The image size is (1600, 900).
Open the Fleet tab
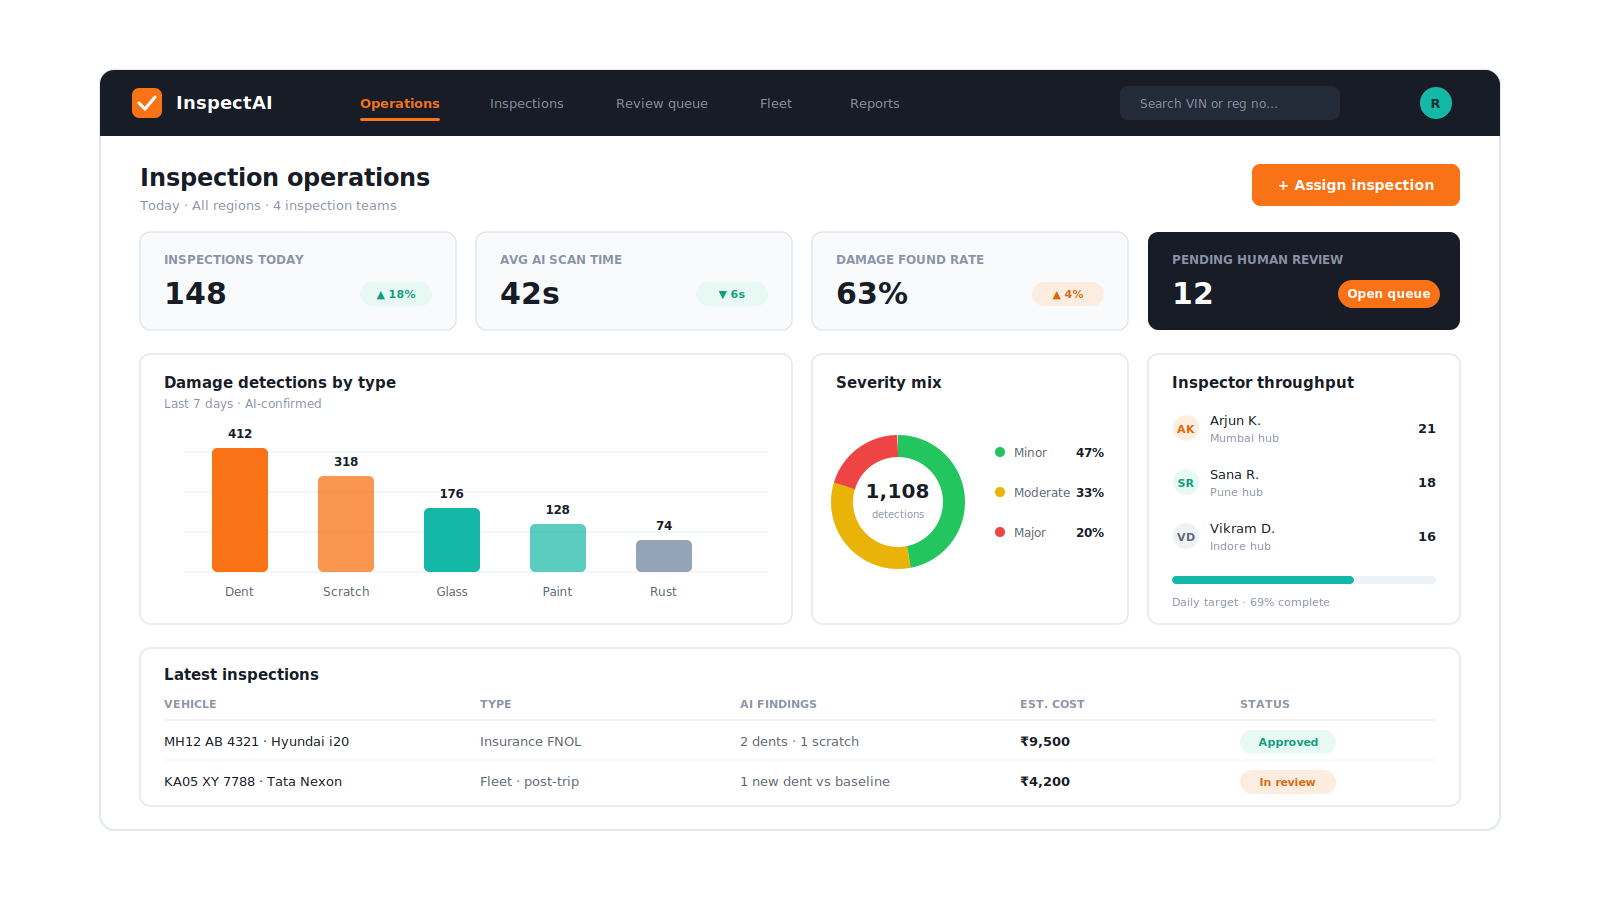point(776,103)
